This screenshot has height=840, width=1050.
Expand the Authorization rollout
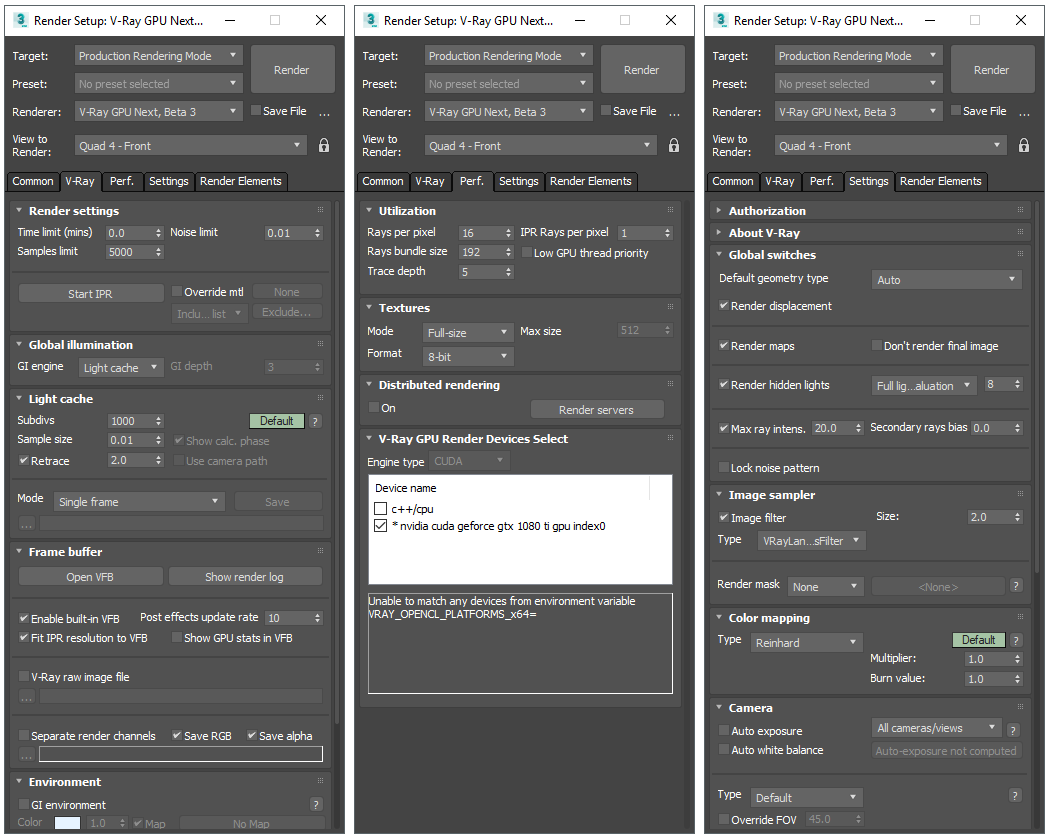point(767,211)
